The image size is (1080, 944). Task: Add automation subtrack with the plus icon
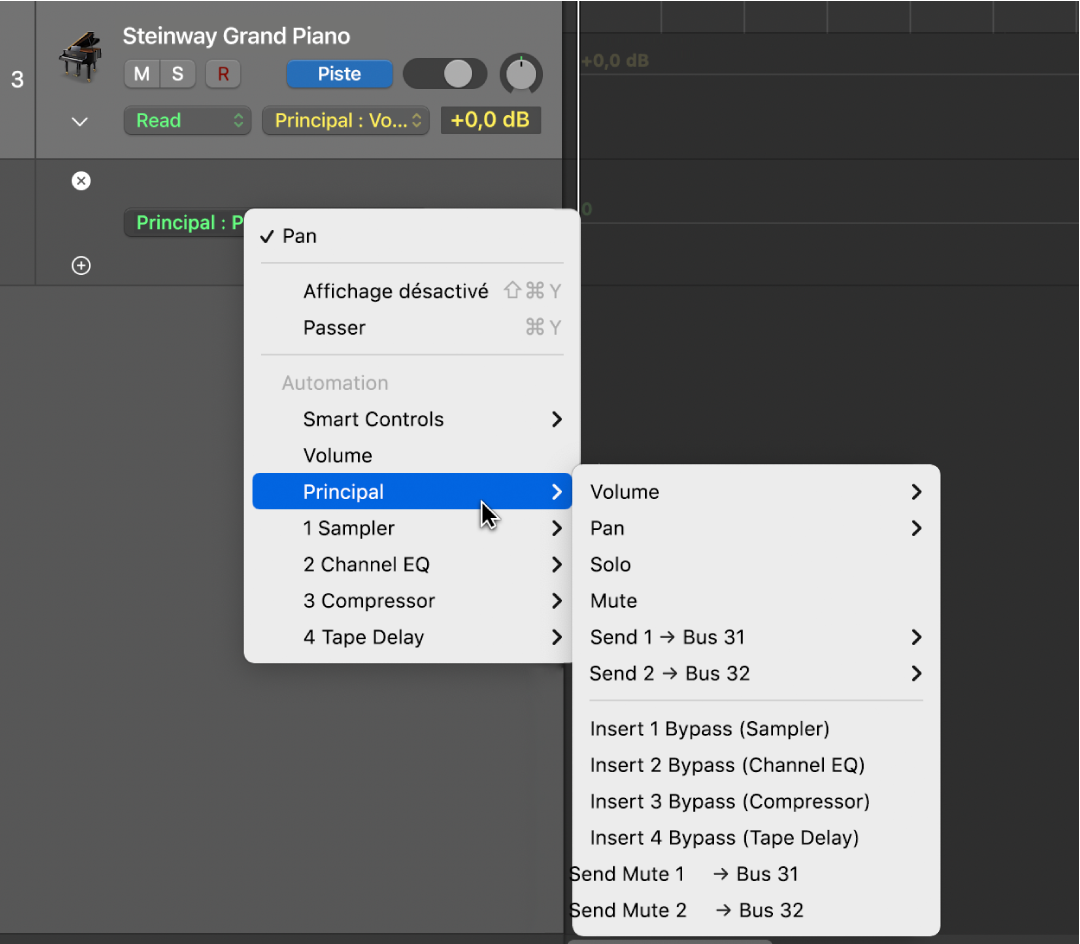[x=81, y=265]
